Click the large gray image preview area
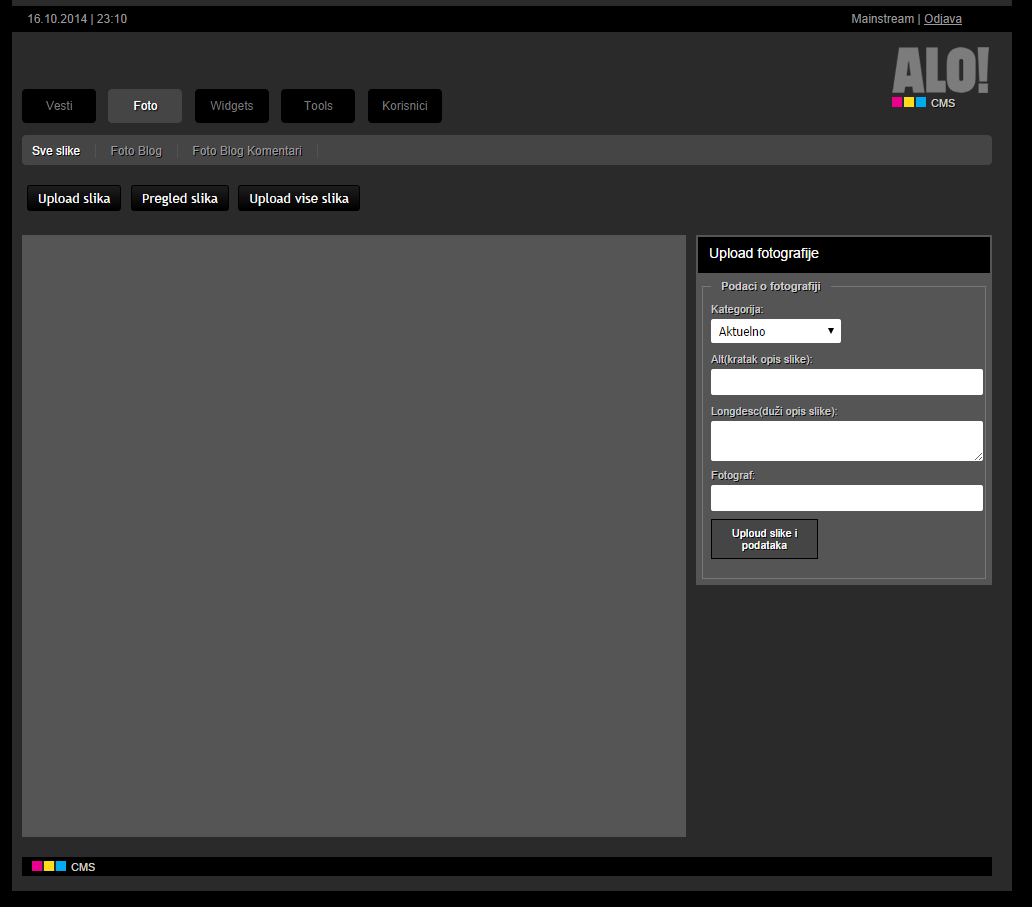The width and height of the screenshot is (1032, 907). 354,536
